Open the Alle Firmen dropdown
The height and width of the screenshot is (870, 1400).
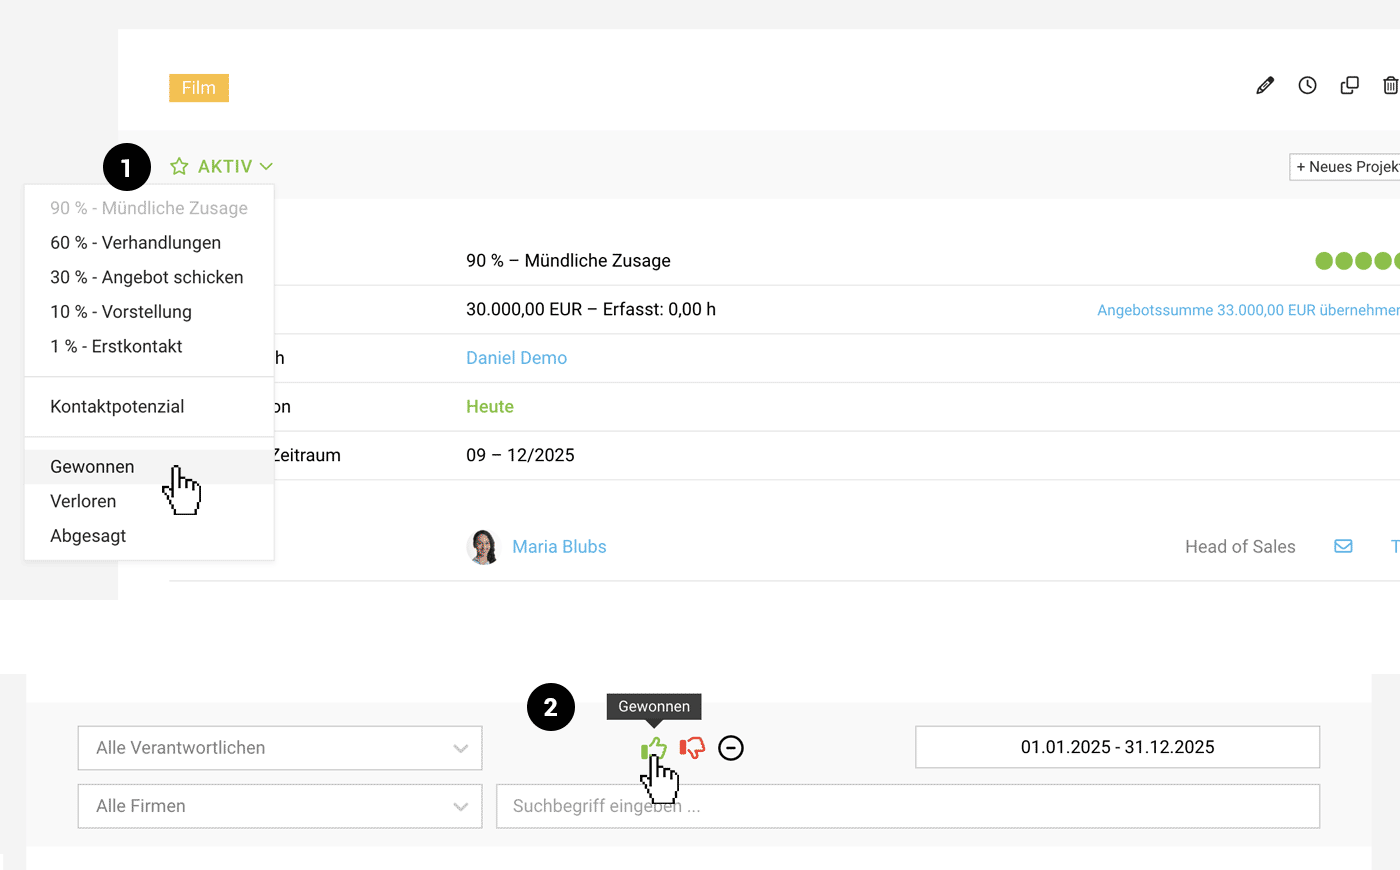280,806
